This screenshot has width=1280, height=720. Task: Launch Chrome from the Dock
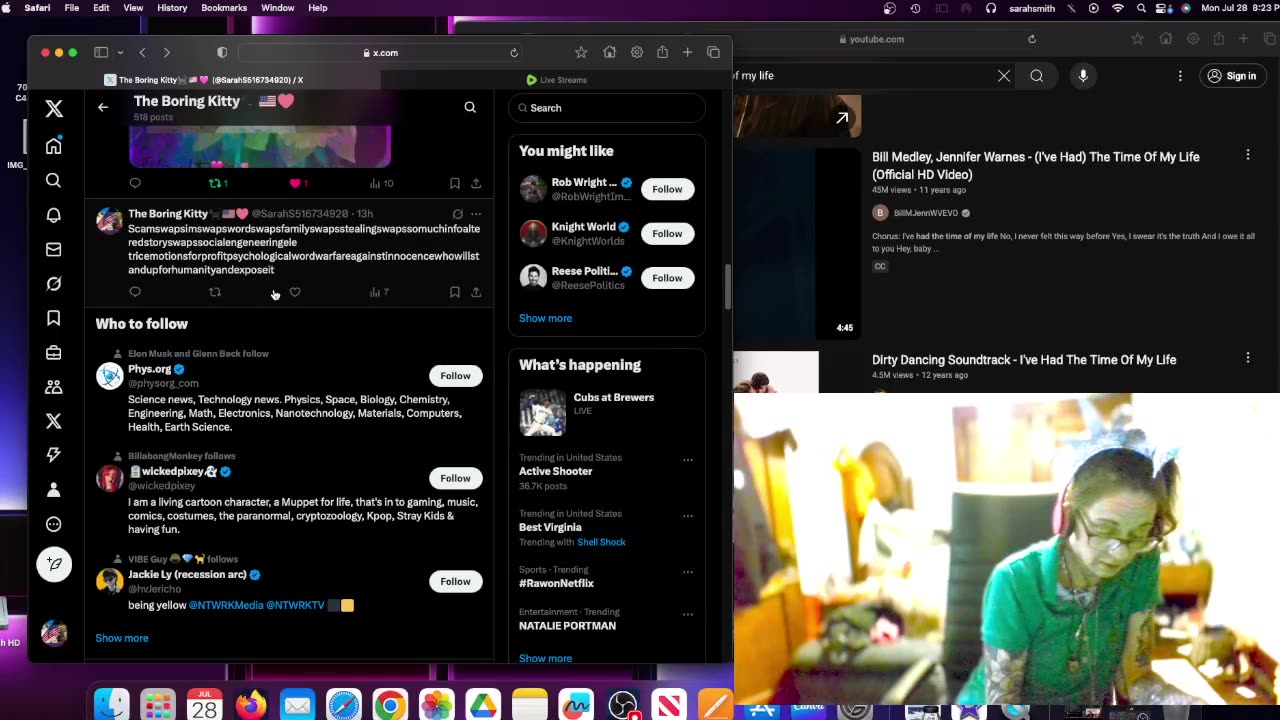390,705
